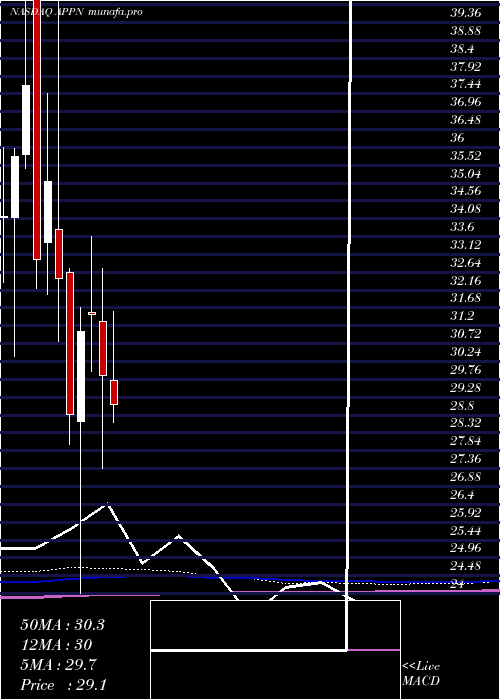
Task: Click the 32.16 price axis label
Action: (466, 280)
